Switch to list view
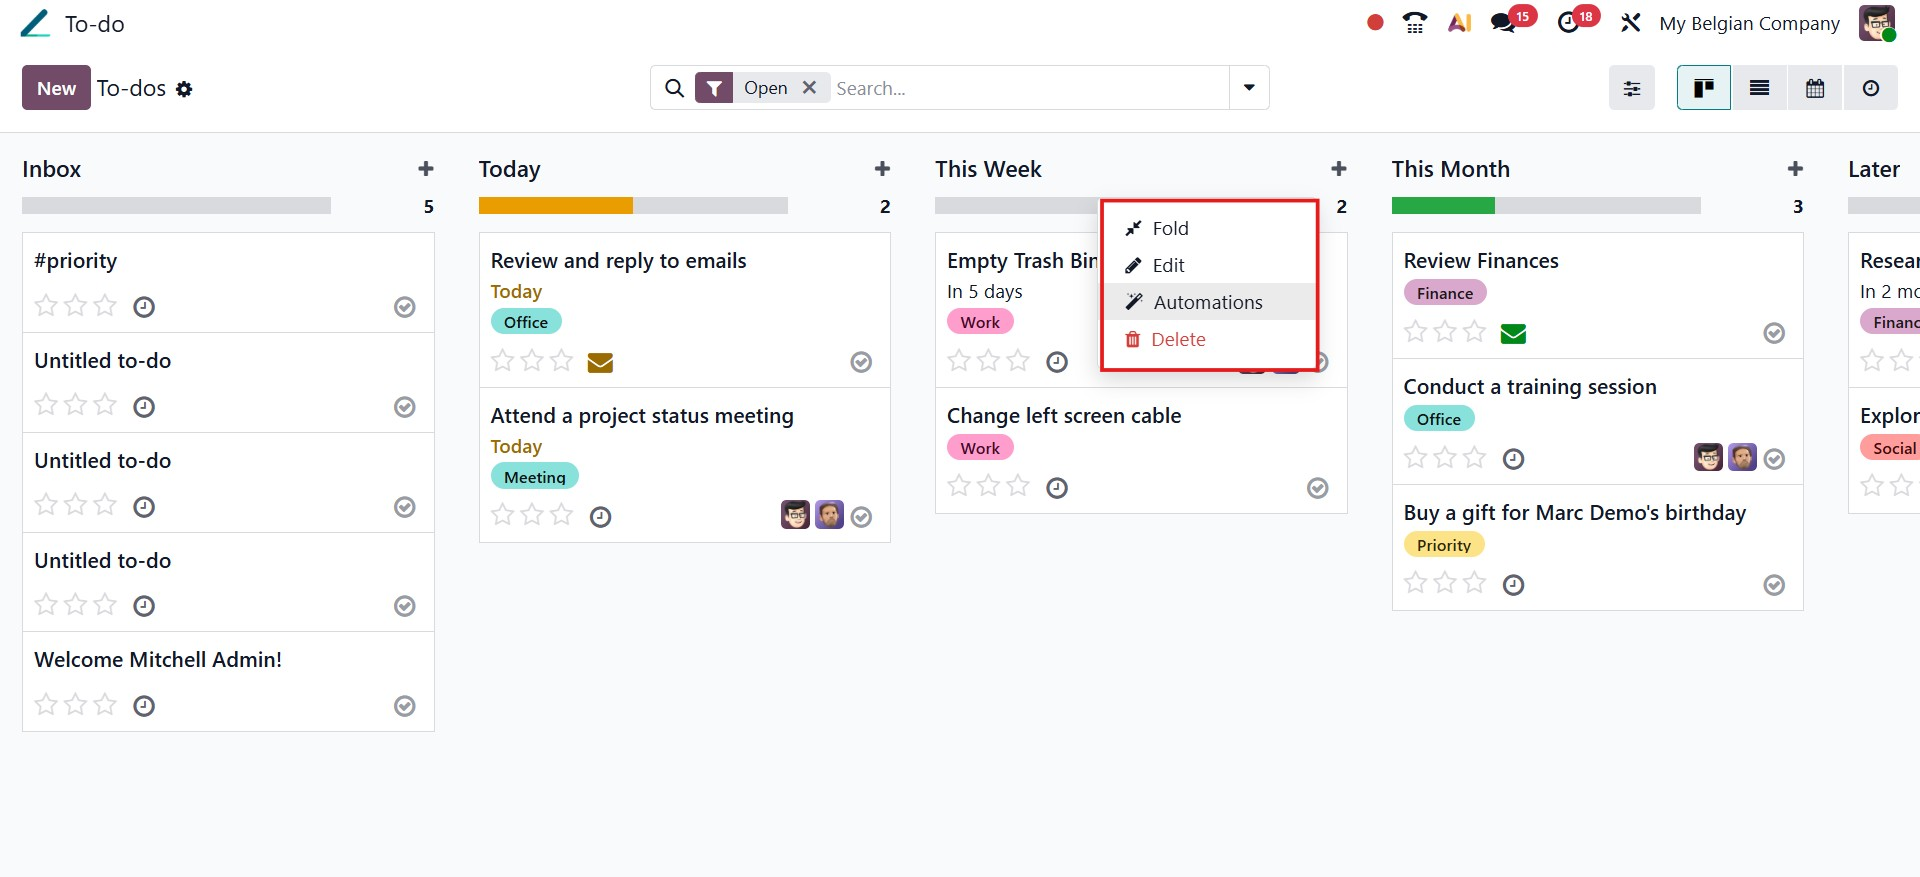 point(1759,88)
